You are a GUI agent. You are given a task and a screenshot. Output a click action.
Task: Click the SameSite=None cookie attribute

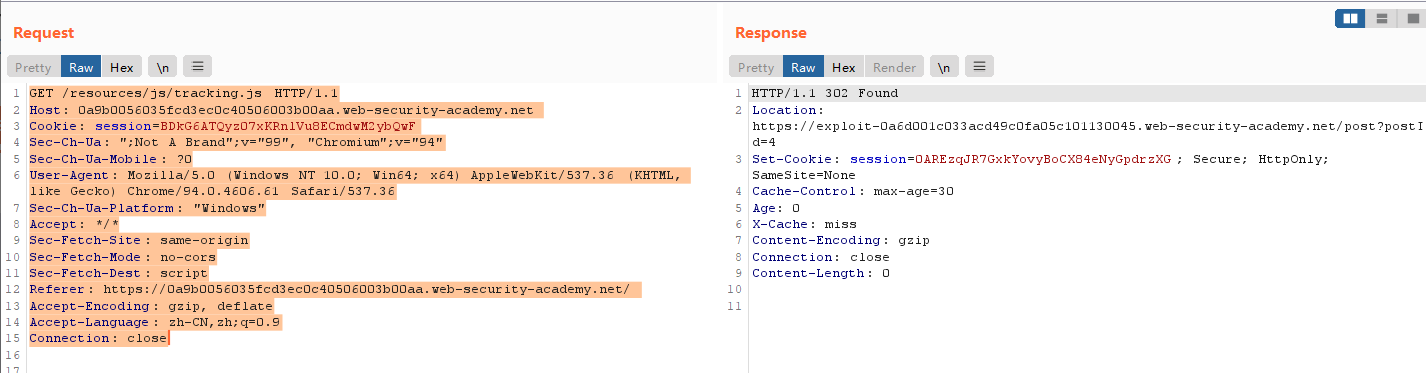(800, 175)
